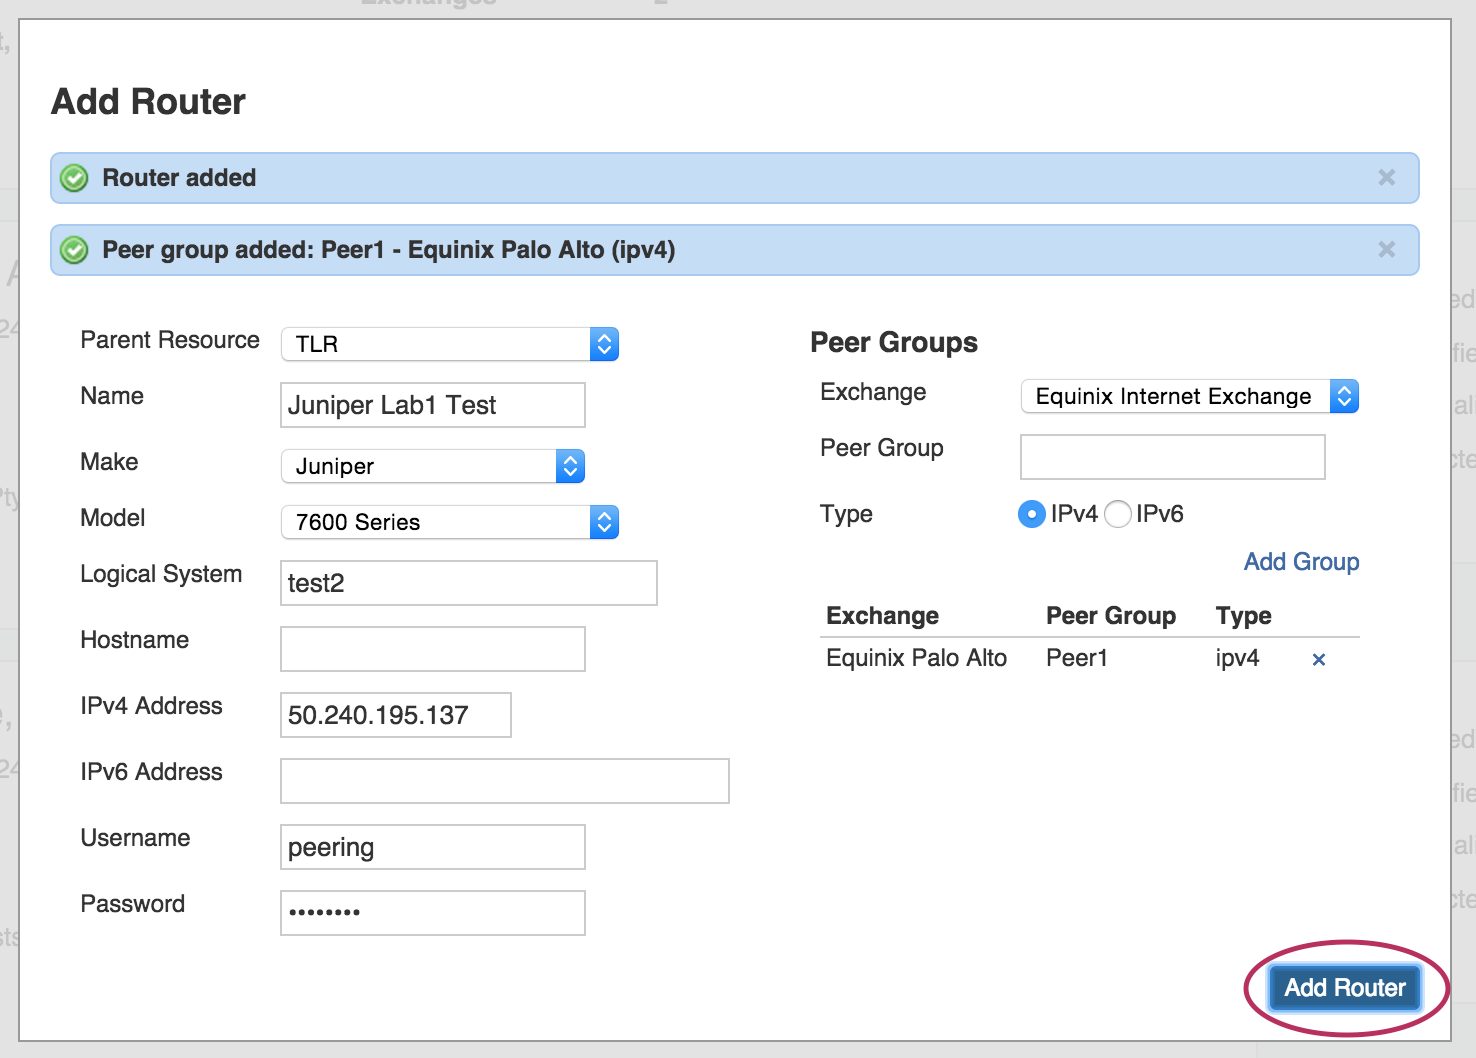
Task: Close the 'Peer group added' alert
Action: pyautogui.click(x=1386, y=250)
